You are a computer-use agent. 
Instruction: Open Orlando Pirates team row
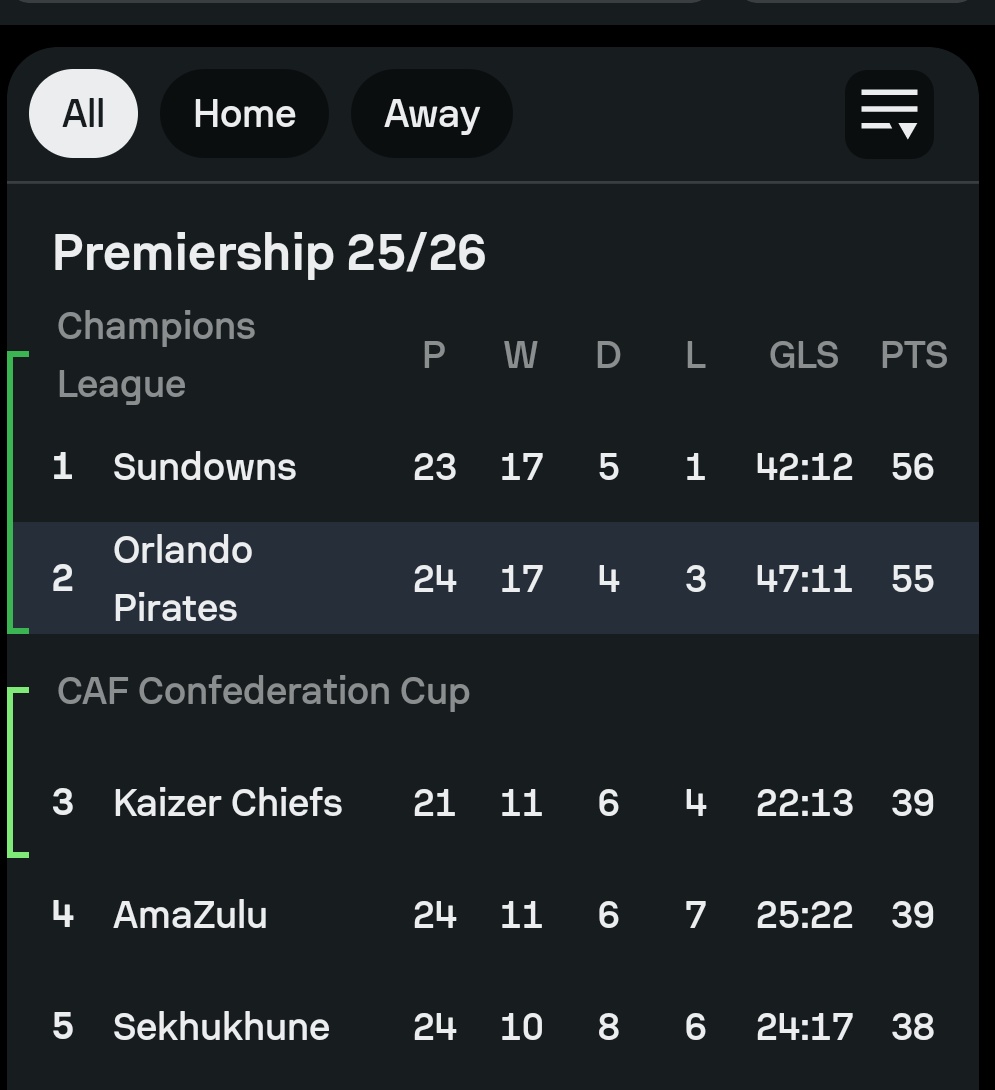(496, 578)
